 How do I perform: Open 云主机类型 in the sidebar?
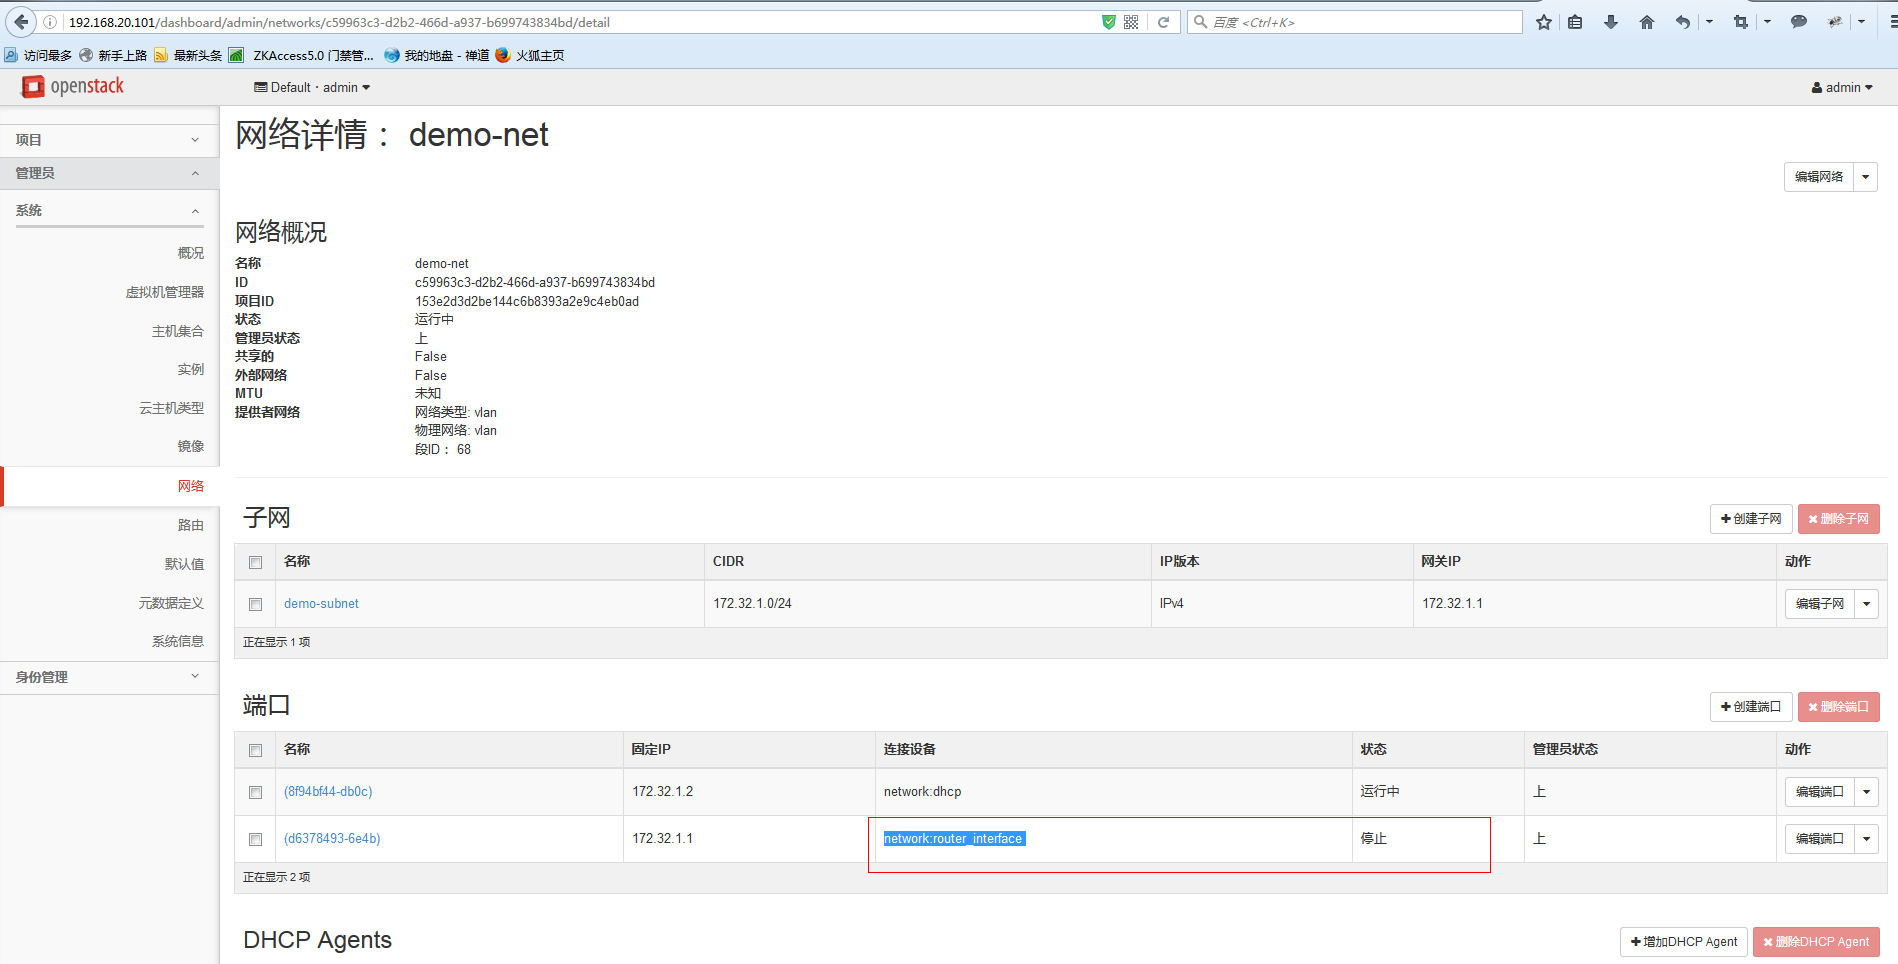click(172, 408)
